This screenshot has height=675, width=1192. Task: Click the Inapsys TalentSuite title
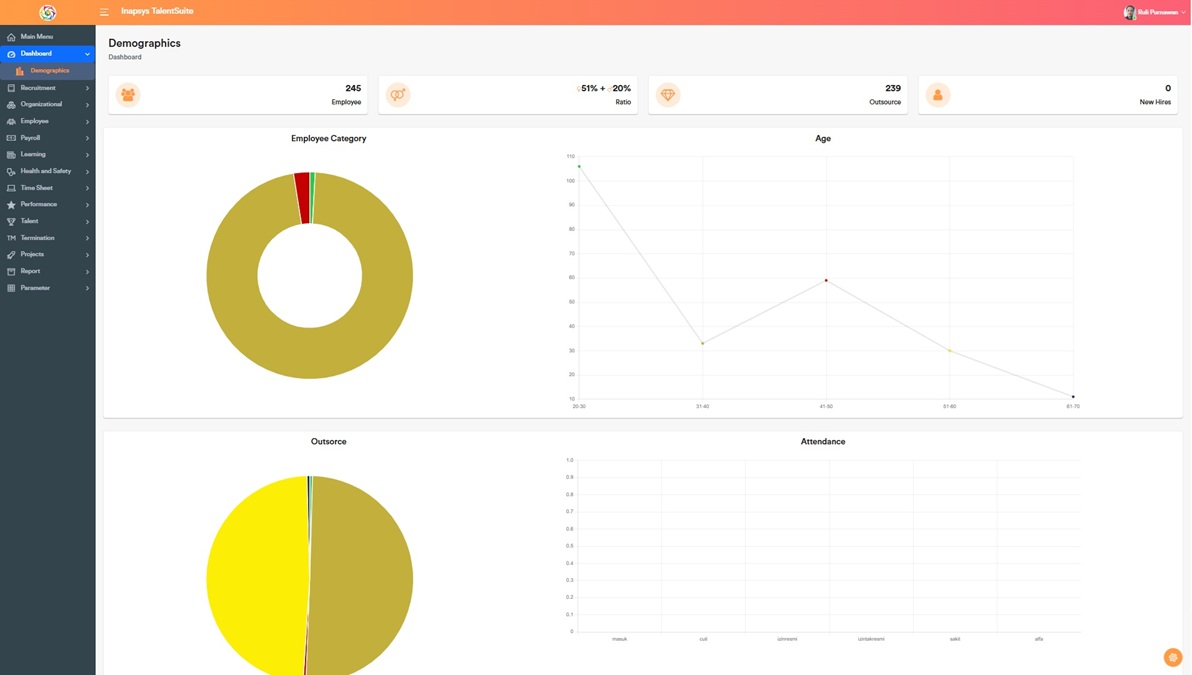[157, 11]
